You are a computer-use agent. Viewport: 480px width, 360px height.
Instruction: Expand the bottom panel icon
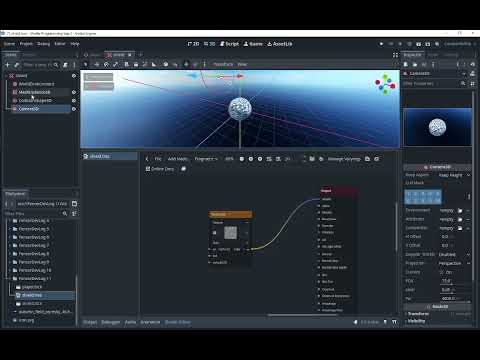395,322
